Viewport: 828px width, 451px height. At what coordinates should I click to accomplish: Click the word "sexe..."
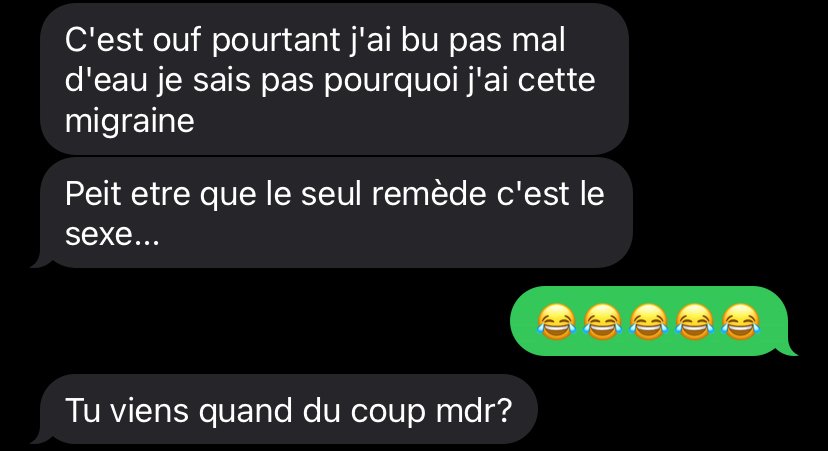(x=112, y=235)
